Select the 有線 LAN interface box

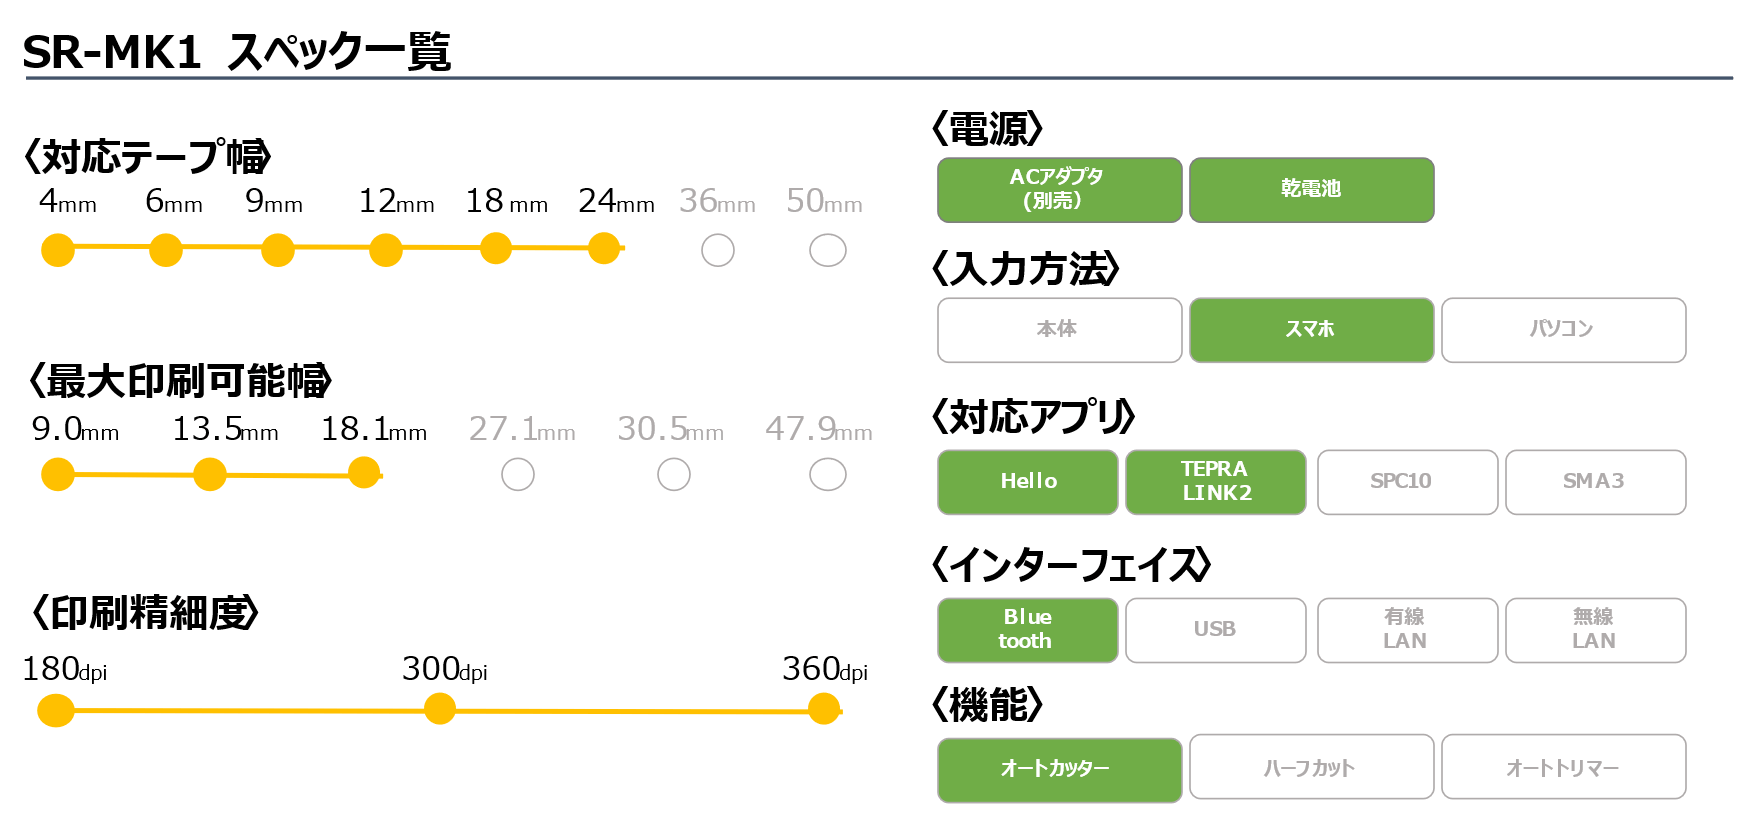tap(1408, 630)
